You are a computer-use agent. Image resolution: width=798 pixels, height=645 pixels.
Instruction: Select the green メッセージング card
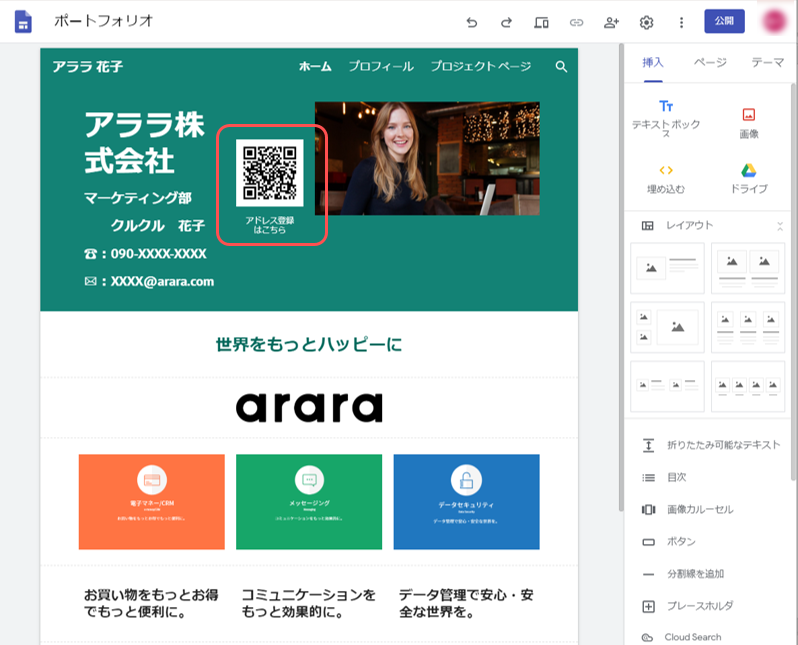click(309, 502)
